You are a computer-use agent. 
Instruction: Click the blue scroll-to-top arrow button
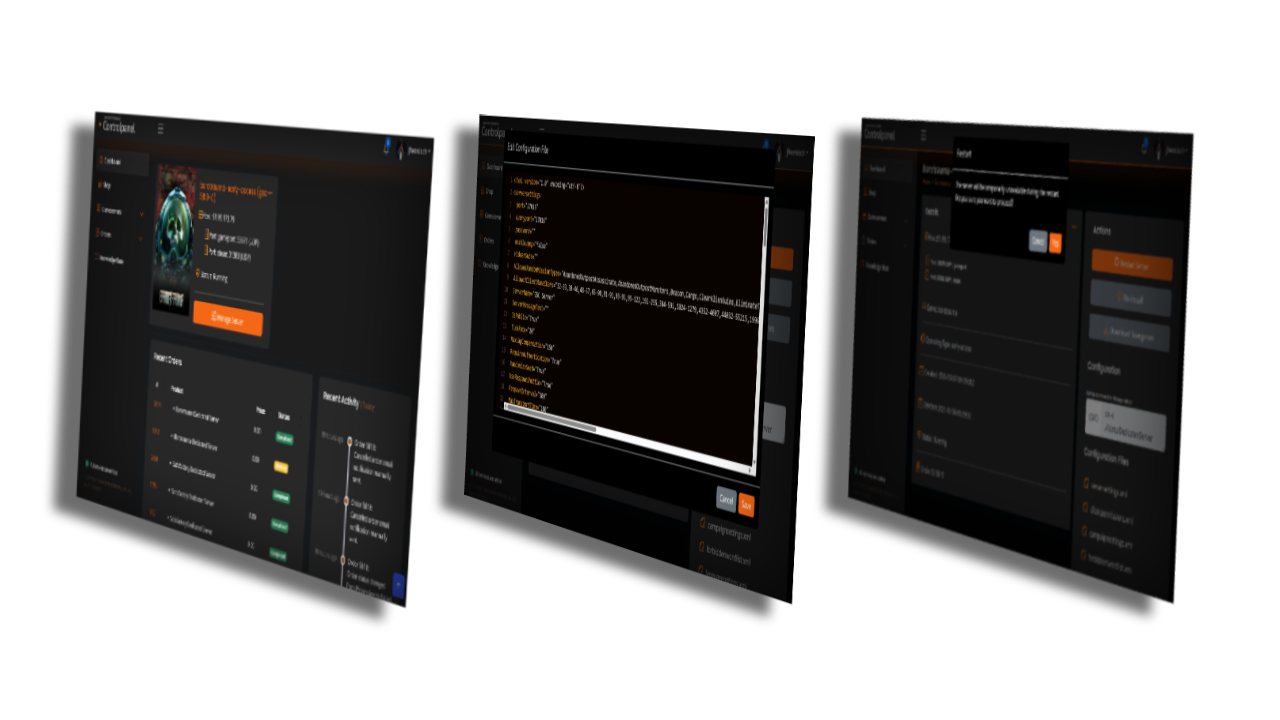pyautogui.click(x=399, y=587)
